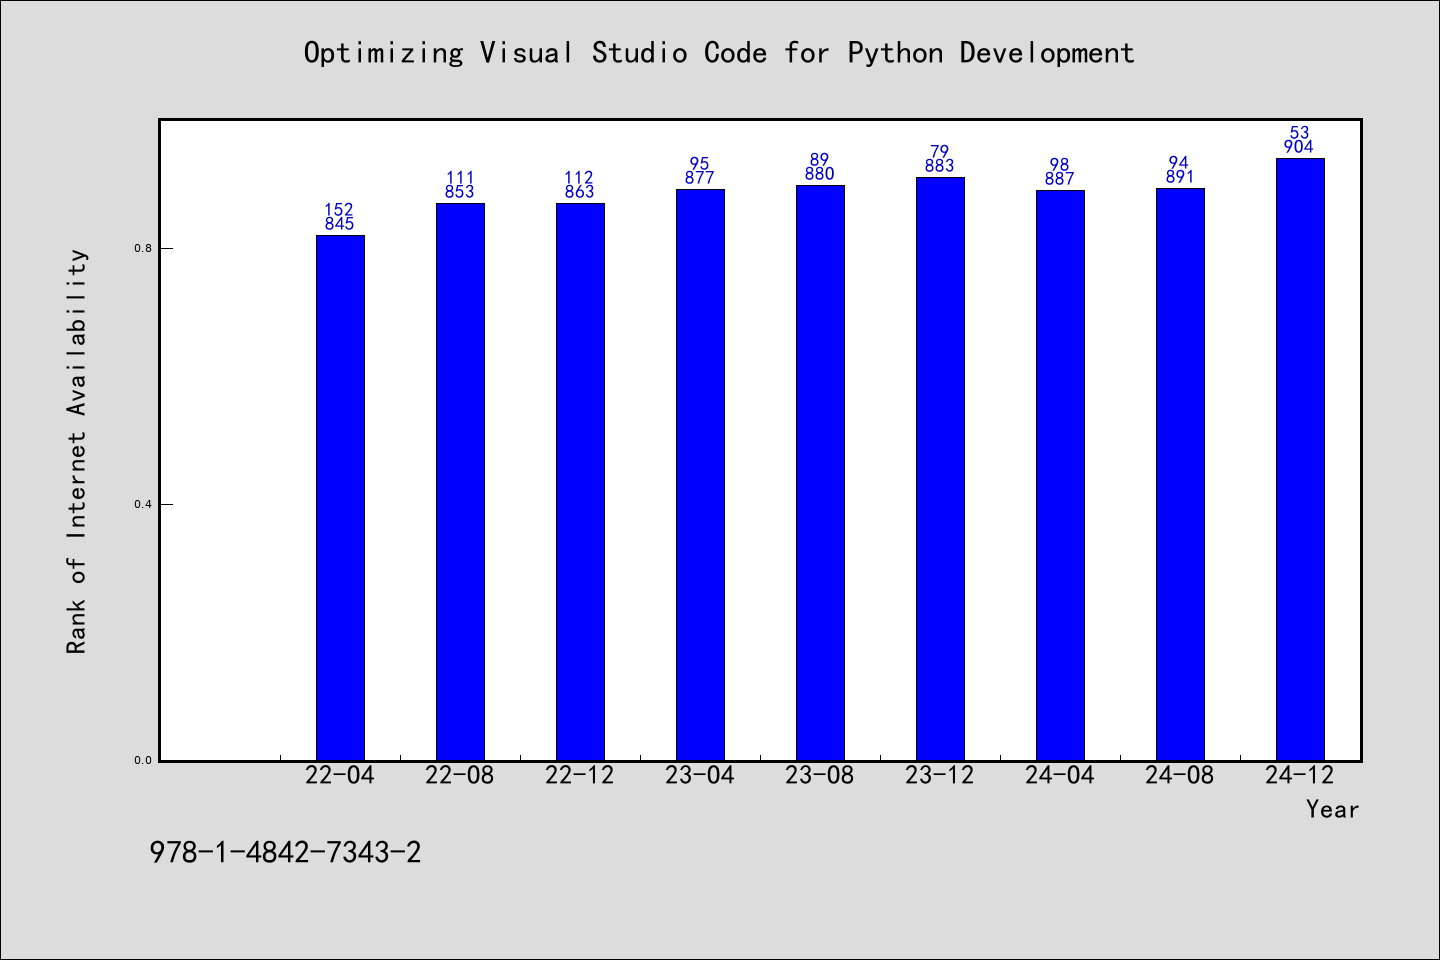Screen dimensions: 1440x960
Task: Click the value '845' above the 22-04 bar
Action: pos(340,224)
